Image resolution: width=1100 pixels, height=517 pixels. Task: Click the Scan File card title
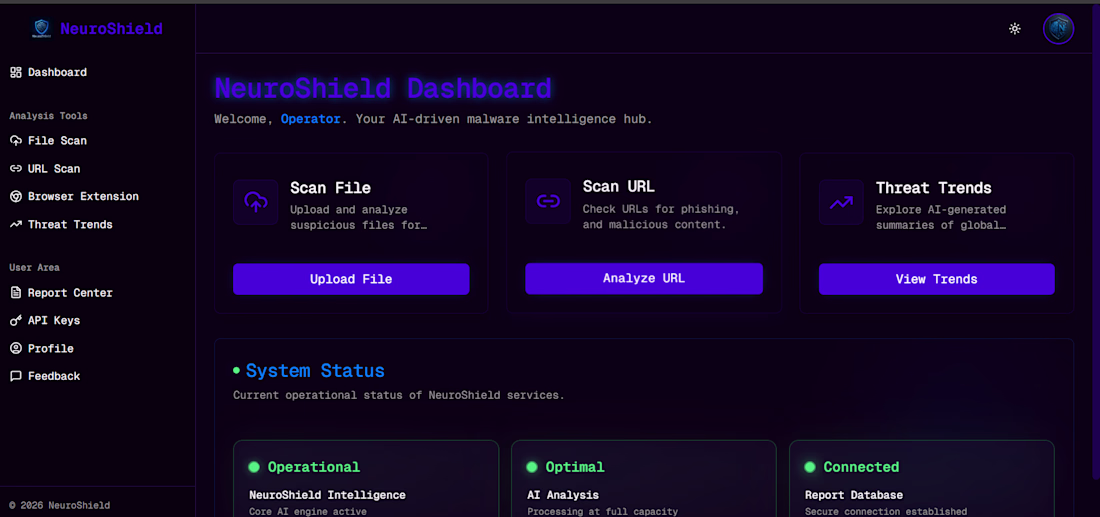(330, 188)
